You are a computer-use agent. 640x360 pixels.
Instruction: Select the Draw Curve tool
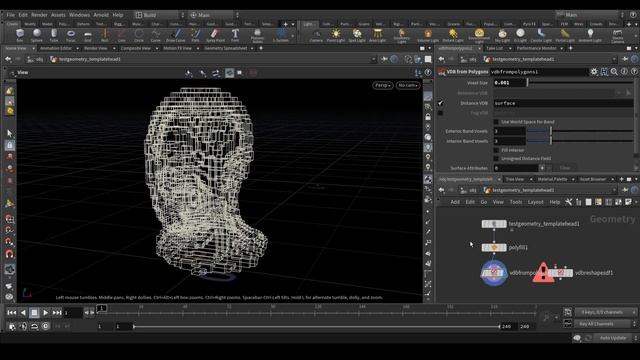coord(176,35)
